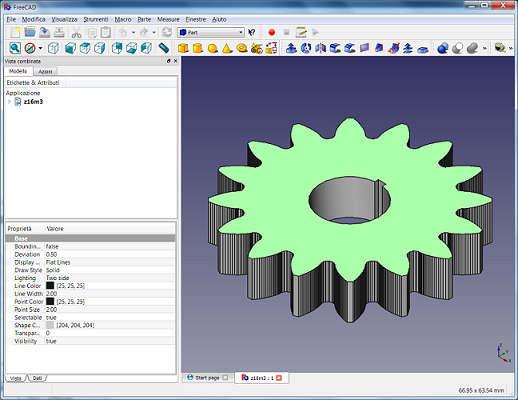Screen dimensions: 518x400
Task: Start macro recording with the red circle
Action: (x=272, y=32)
